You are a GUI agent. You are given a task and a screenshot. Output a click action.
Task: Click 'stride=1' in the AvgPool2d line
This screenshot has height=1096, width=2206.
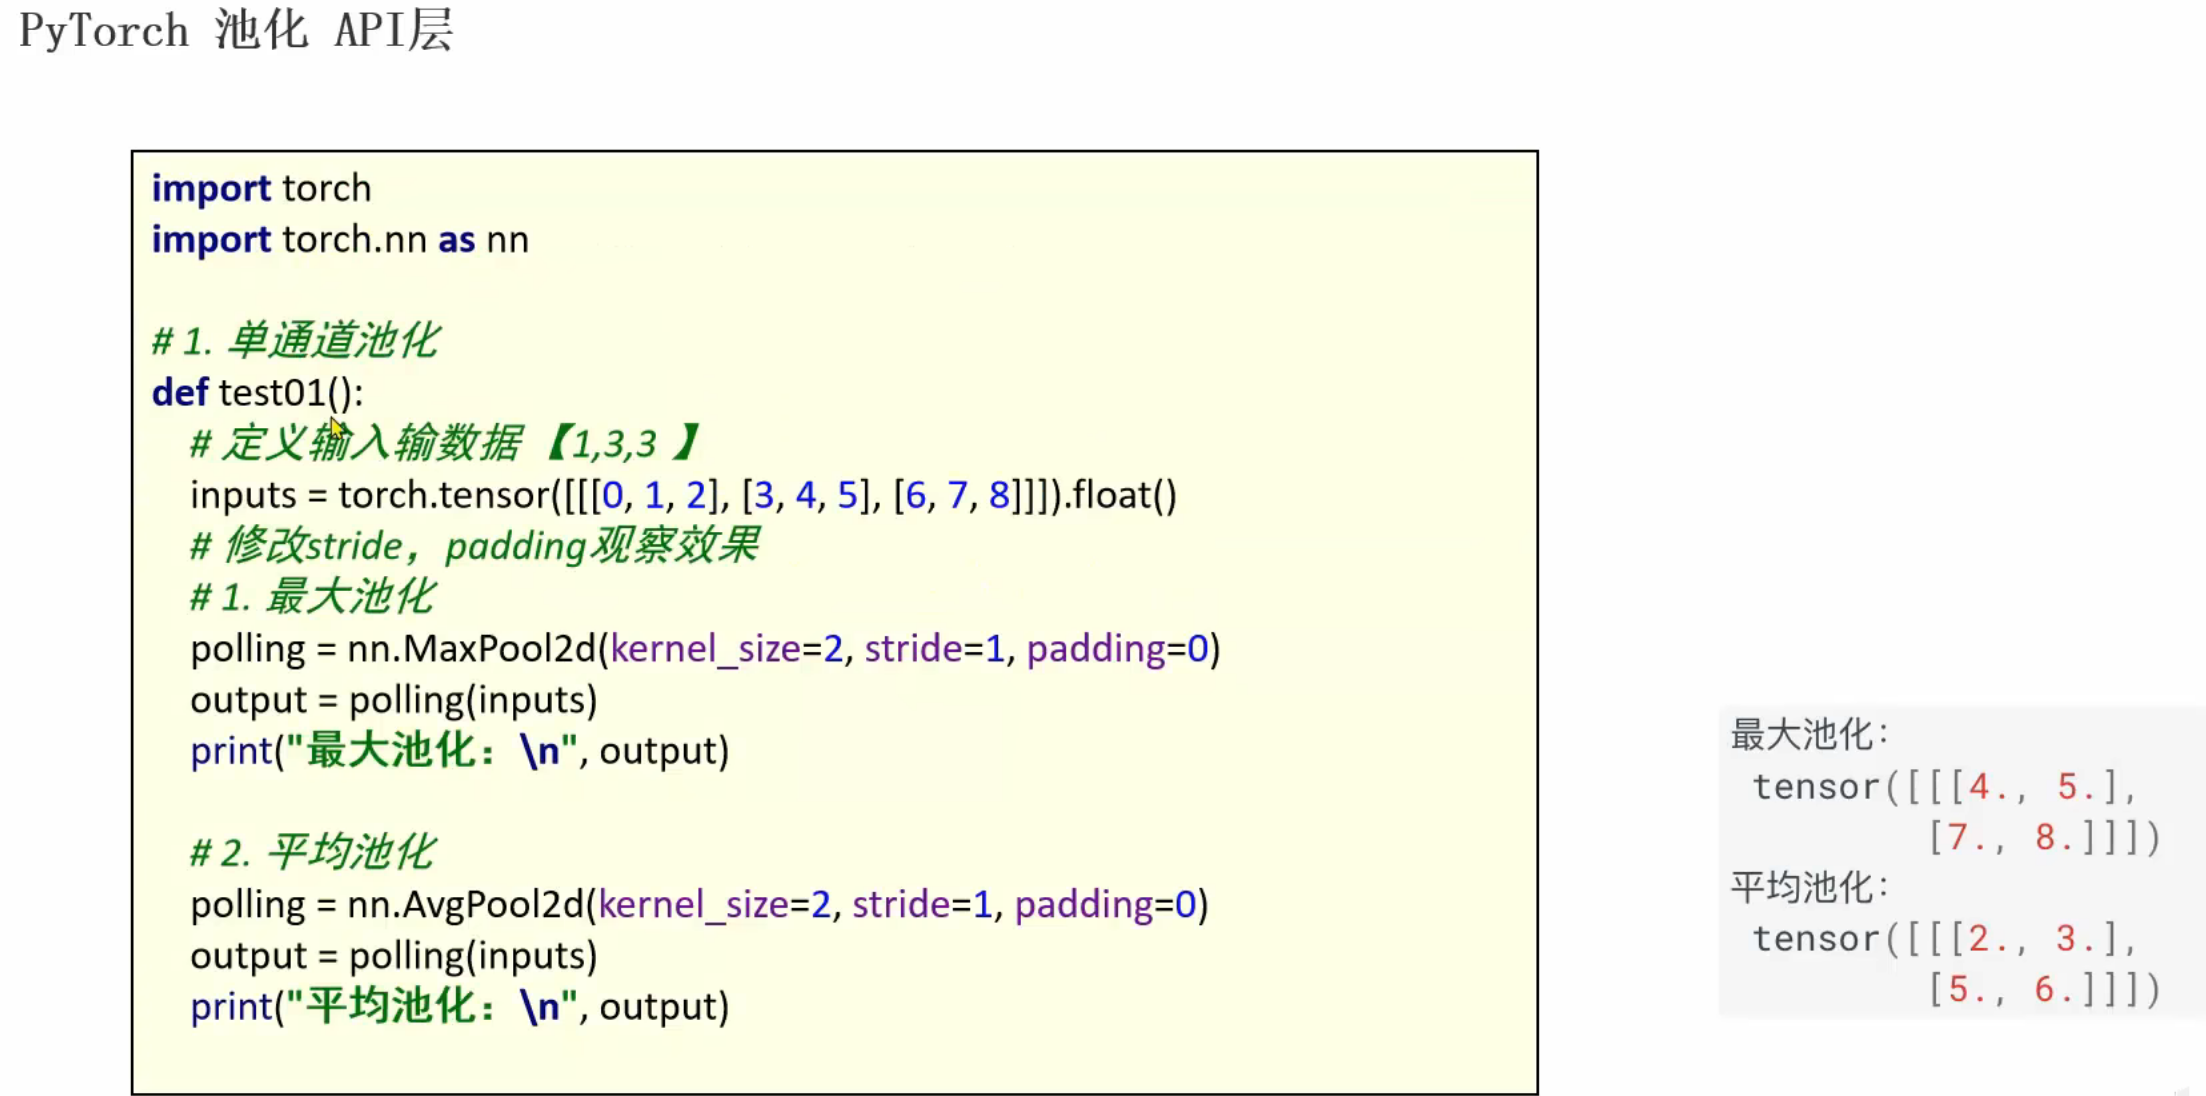pos(921,905)
